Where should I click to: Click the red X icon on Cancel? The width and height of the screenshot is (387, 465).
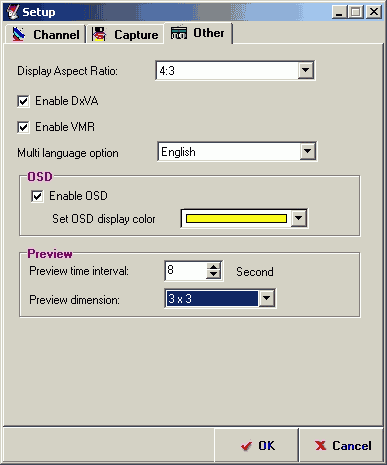coord(320,446)
